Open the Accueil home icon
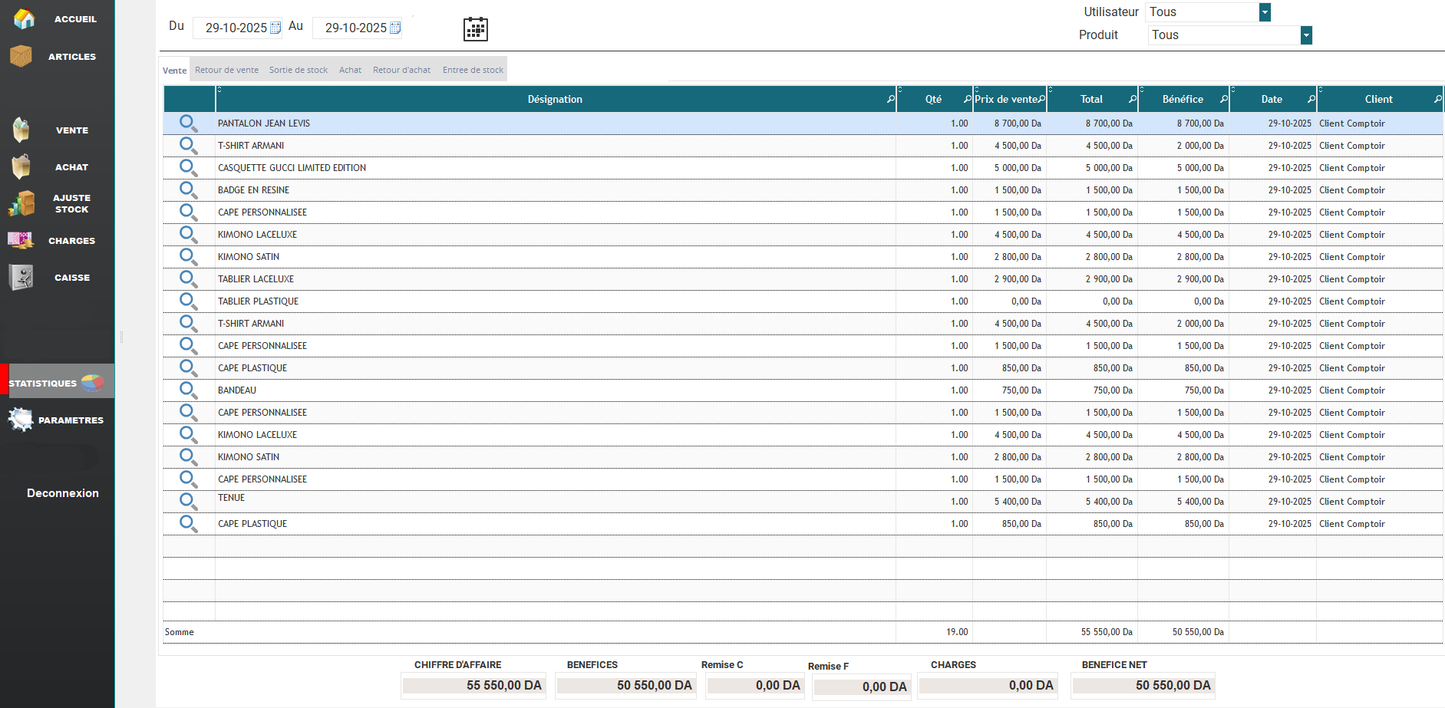1445x708 pixels. [23, 18]
